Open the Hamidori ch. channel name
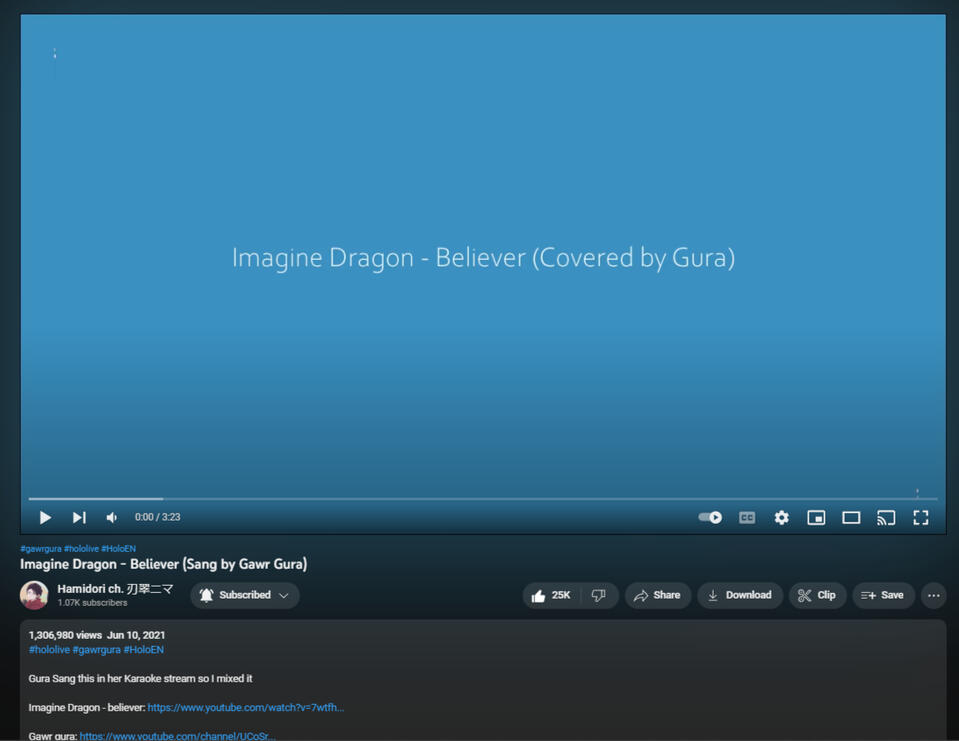959x741 pixels. [115, 589]
